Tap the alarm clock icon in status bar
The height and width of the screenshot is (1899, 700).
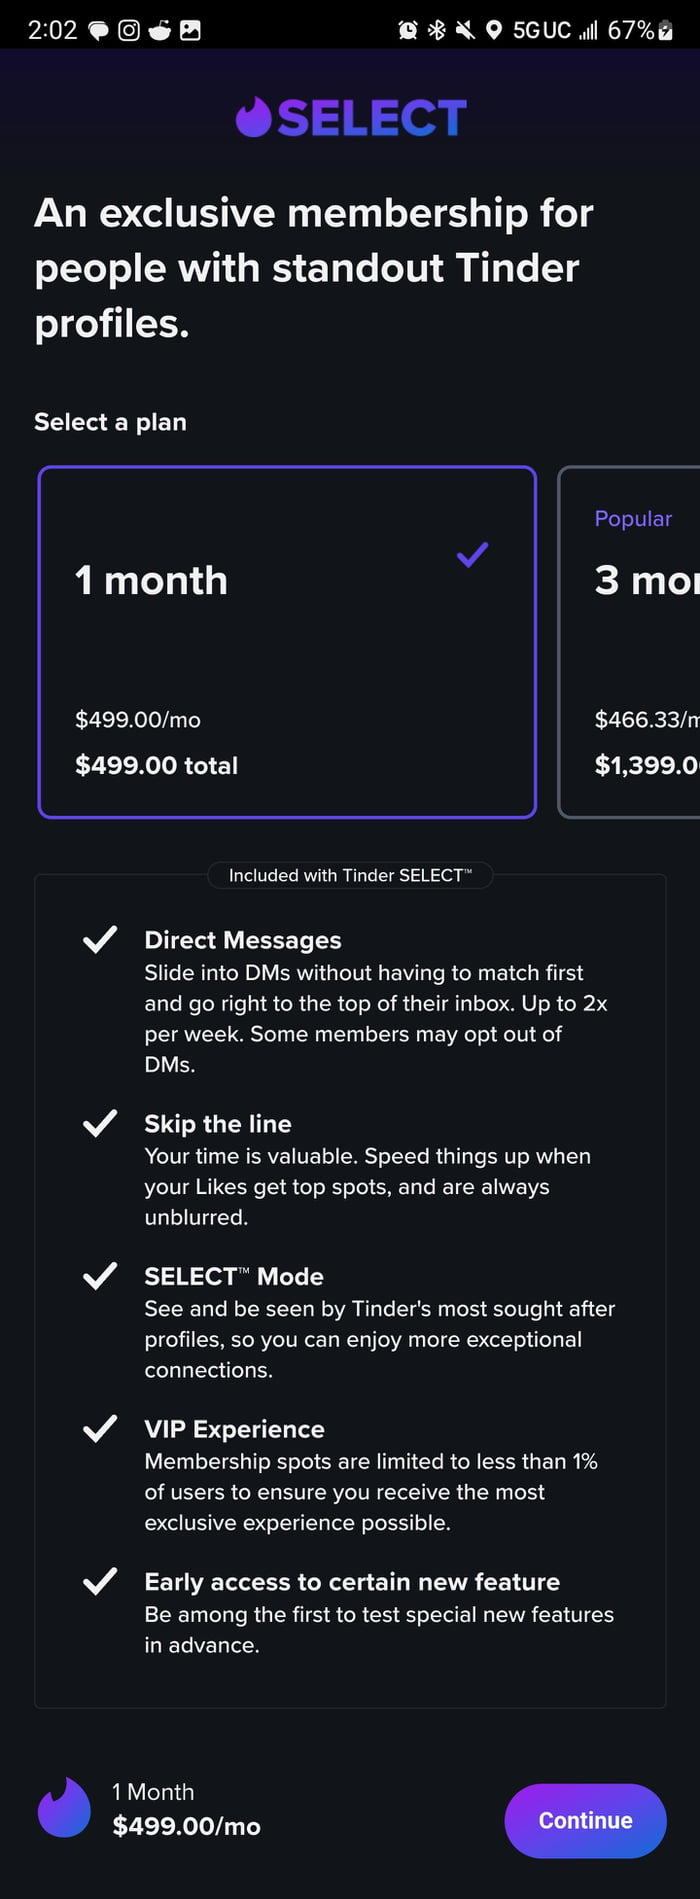coord(408,30)
